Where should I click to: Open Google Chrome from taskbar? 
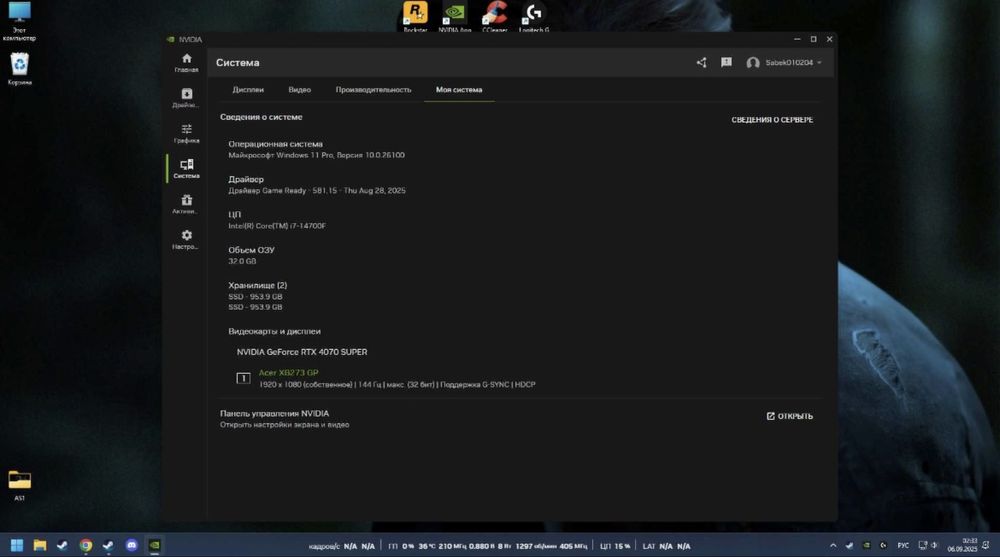[85, 546]
